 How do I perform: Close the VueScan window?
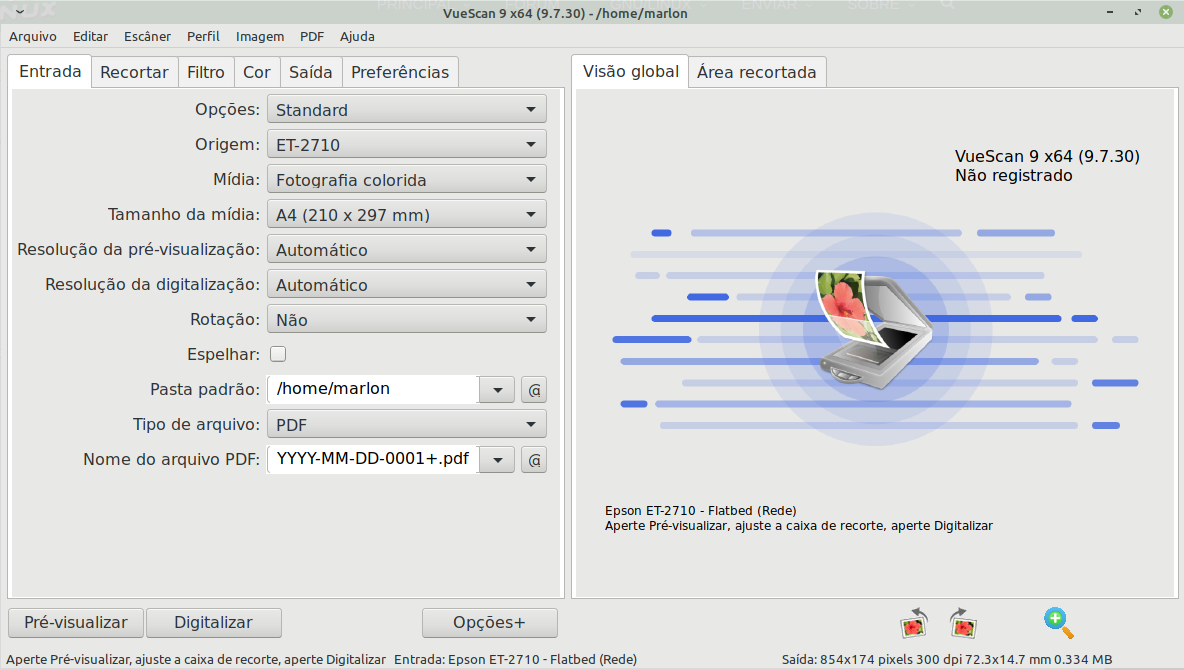(x=1166, y=12)
